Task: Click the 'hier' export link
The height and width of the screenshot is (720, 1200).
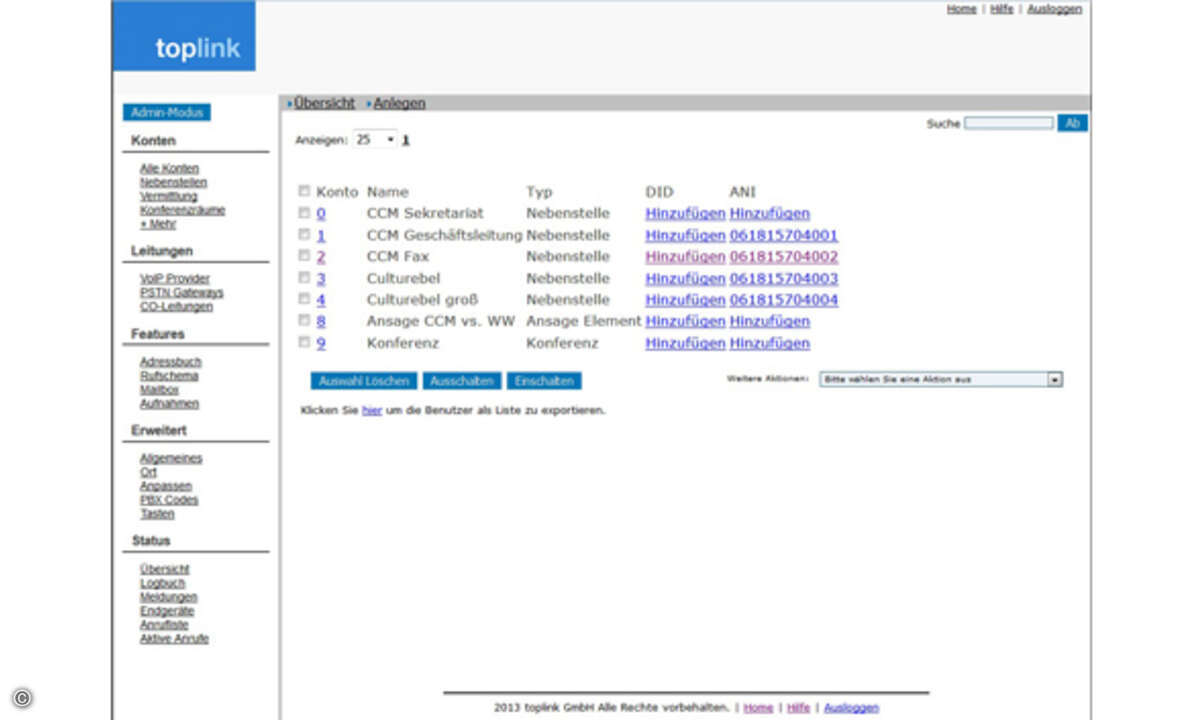Action: click(372, 410)
